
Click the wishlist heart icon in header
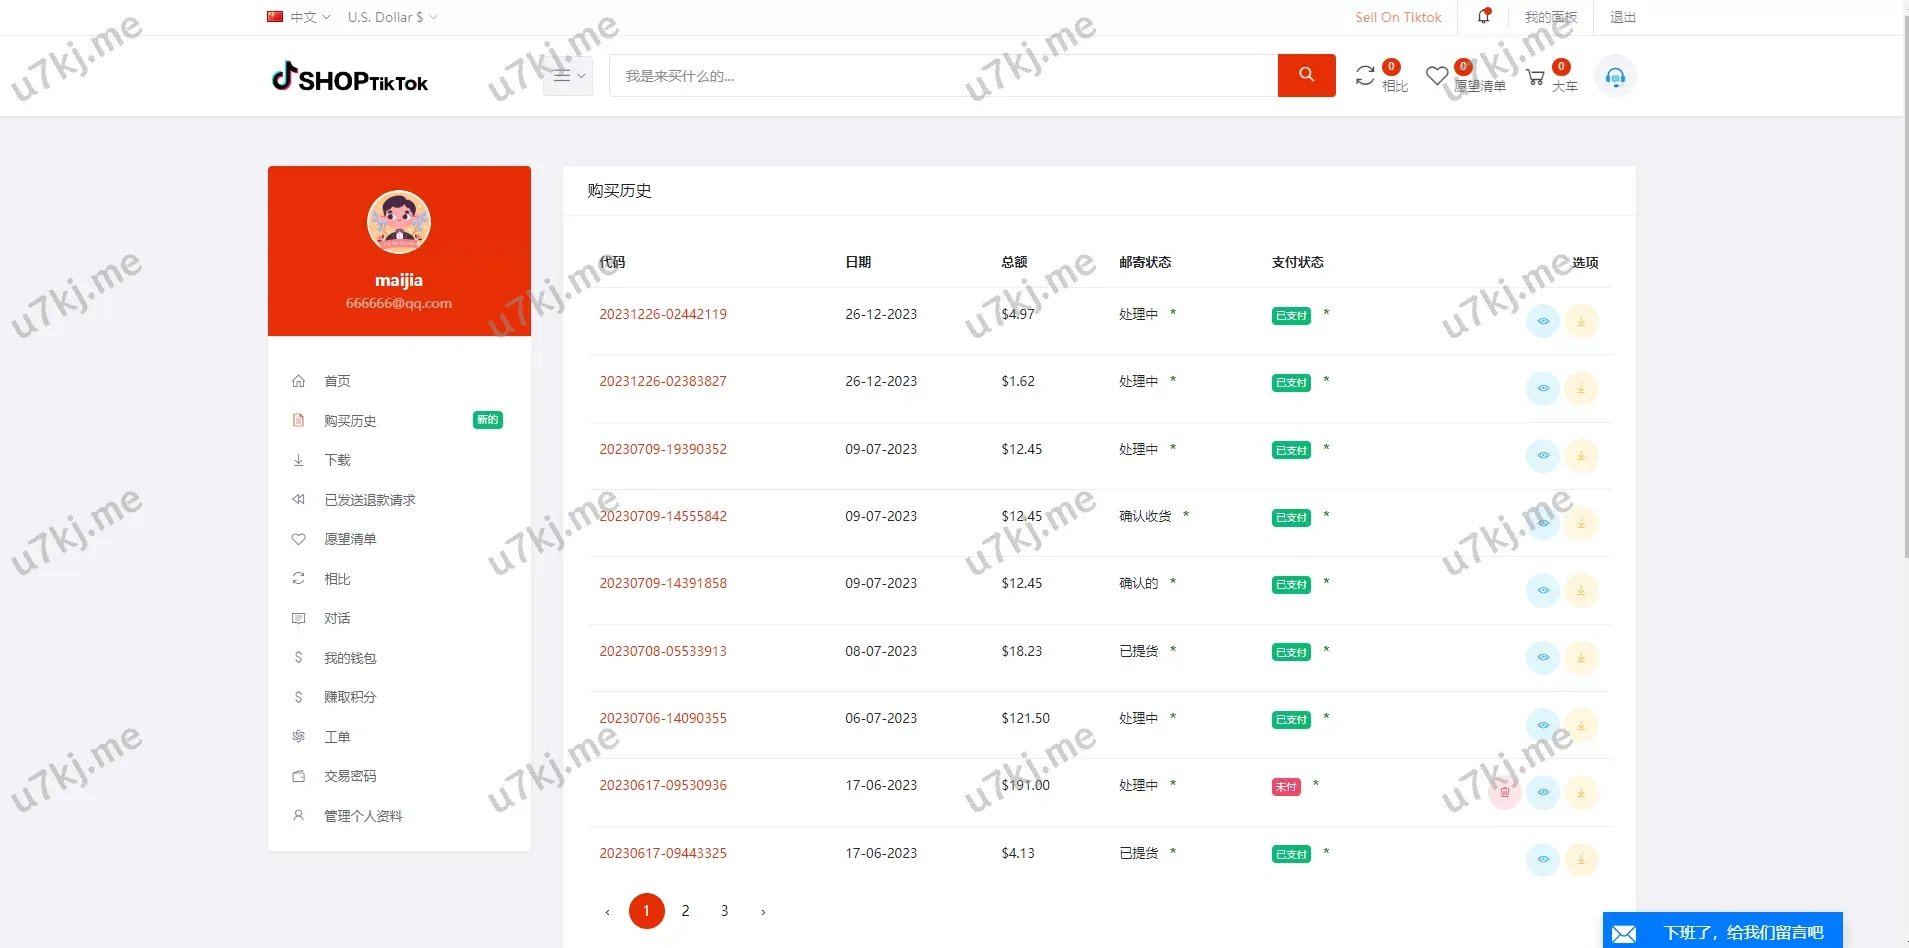(1437, 77)
